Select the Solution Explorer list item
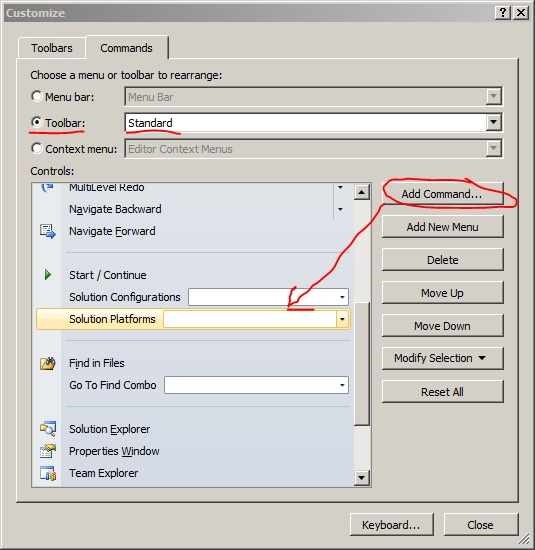The height and width of the screenshot is (550, 535). pos(193,429)
